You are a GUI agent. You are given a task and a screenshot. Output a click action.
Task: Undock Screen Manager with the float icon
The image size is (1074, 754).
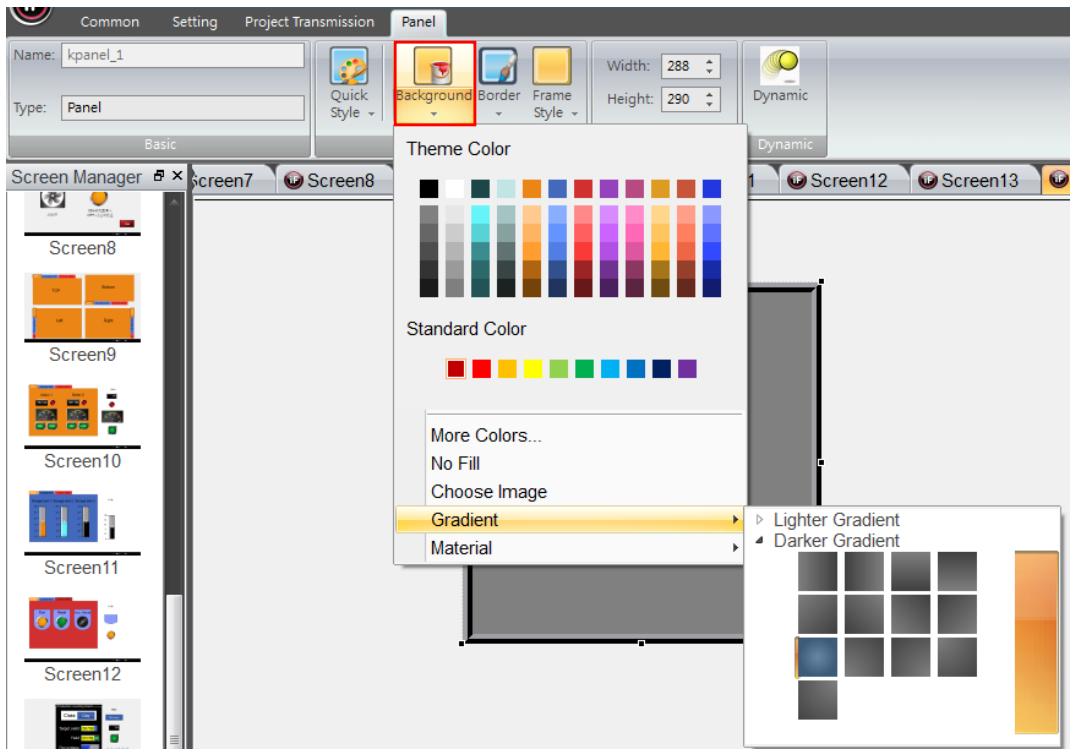pyautogui.click(x=159, y=176)
